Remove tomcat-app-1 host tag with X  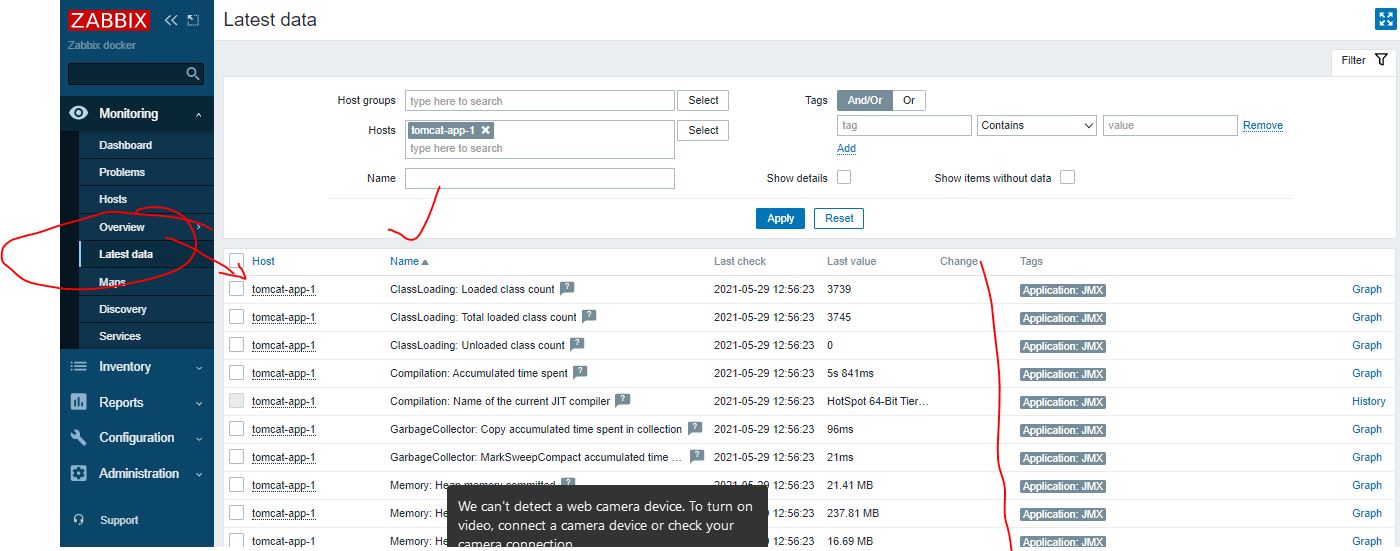tap(485, 130)
